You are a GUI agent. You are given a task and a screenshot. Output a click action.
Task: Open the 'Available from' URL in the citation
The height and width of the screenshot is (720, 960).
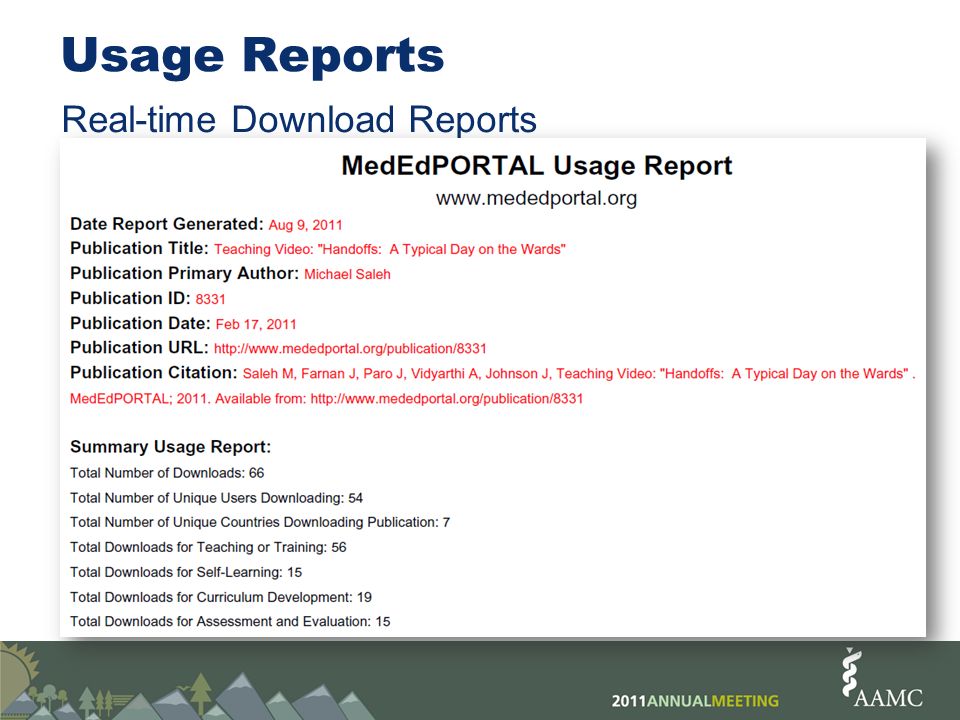[x=447, y=399]
